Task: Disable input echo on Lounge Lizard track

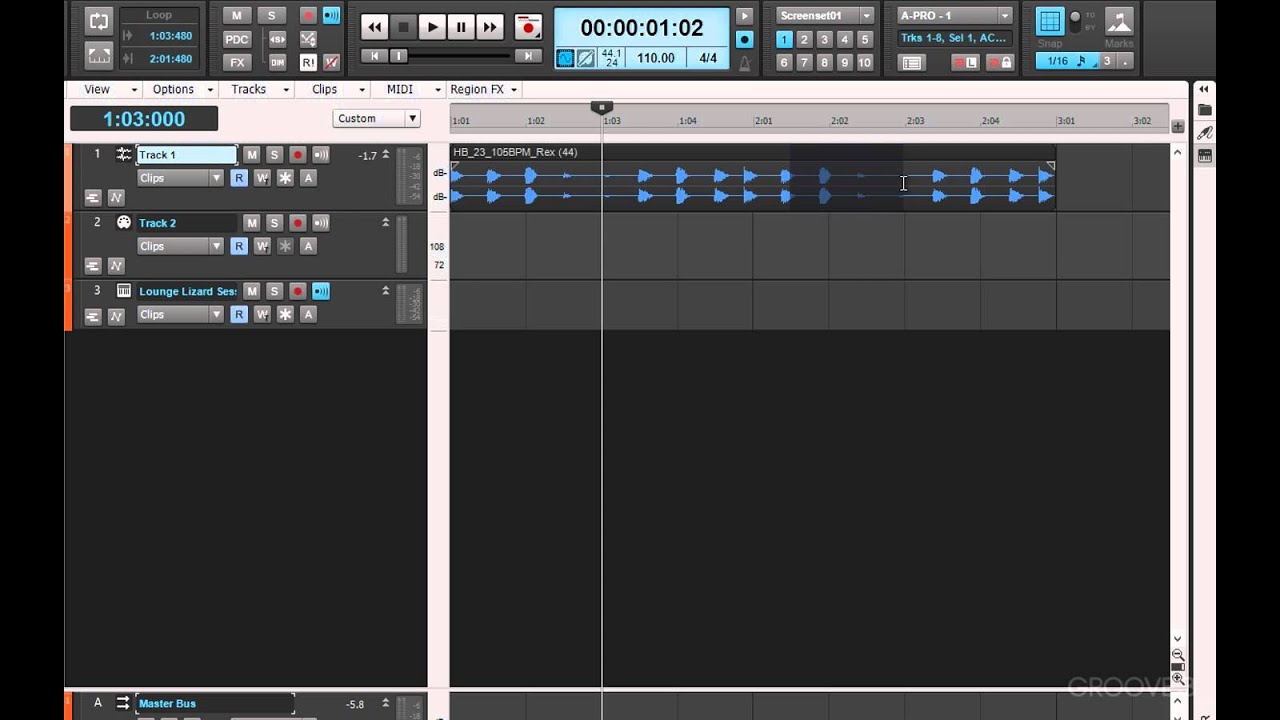Action: point(321,291)
